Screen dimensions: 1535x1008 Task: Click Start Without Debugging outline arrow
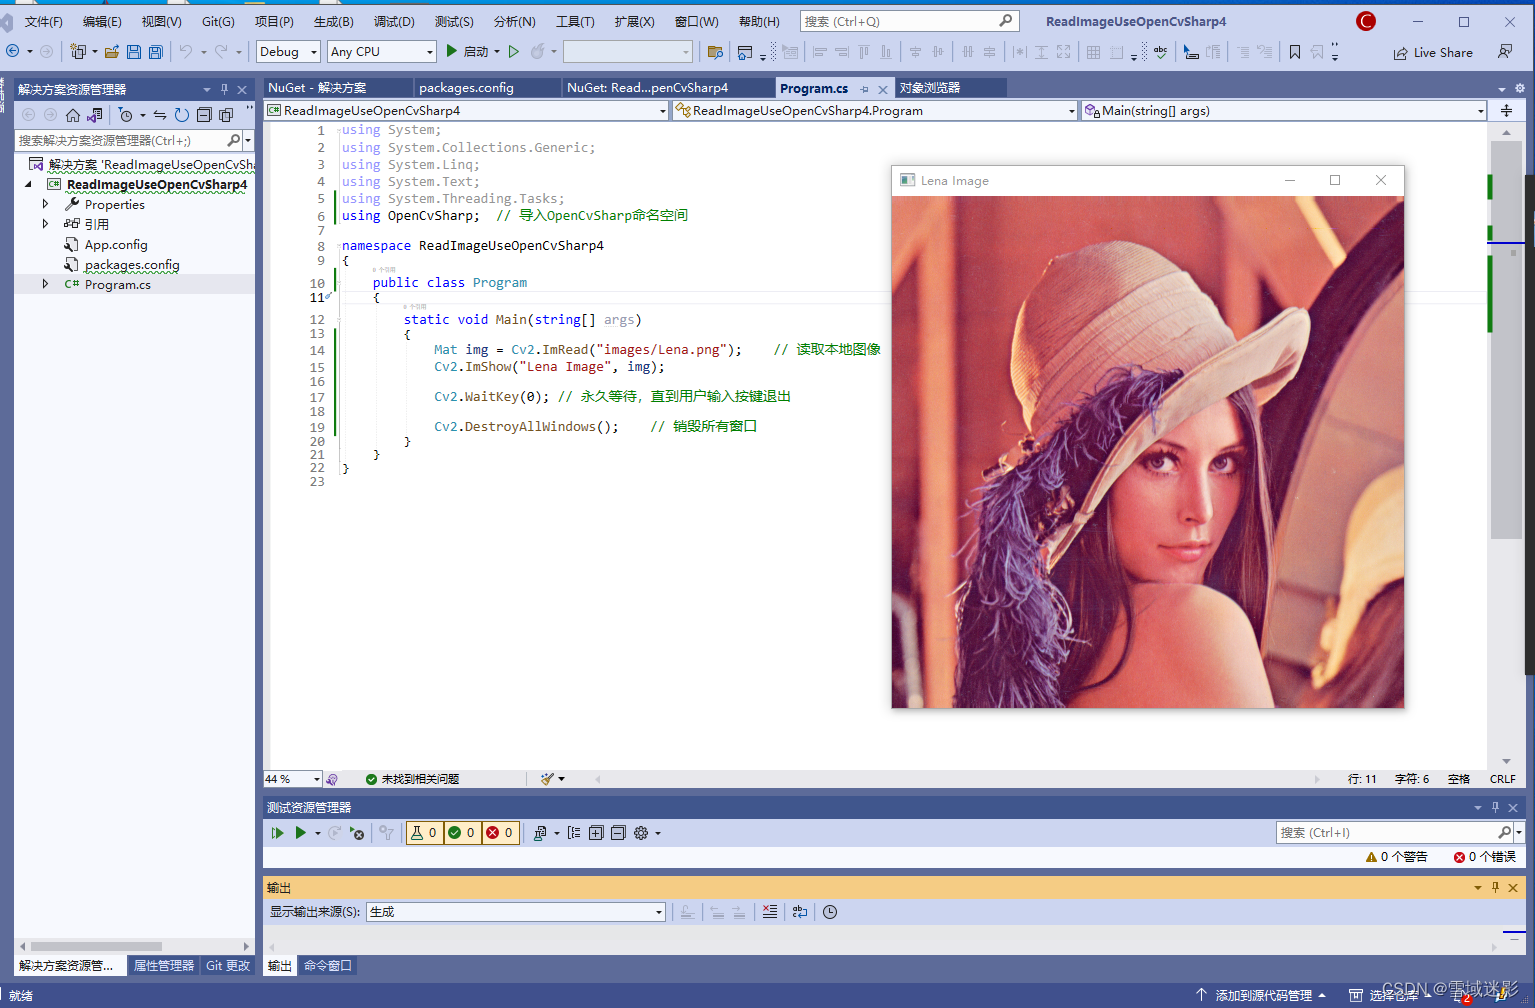pyautogui.click(x=514, y=52)
